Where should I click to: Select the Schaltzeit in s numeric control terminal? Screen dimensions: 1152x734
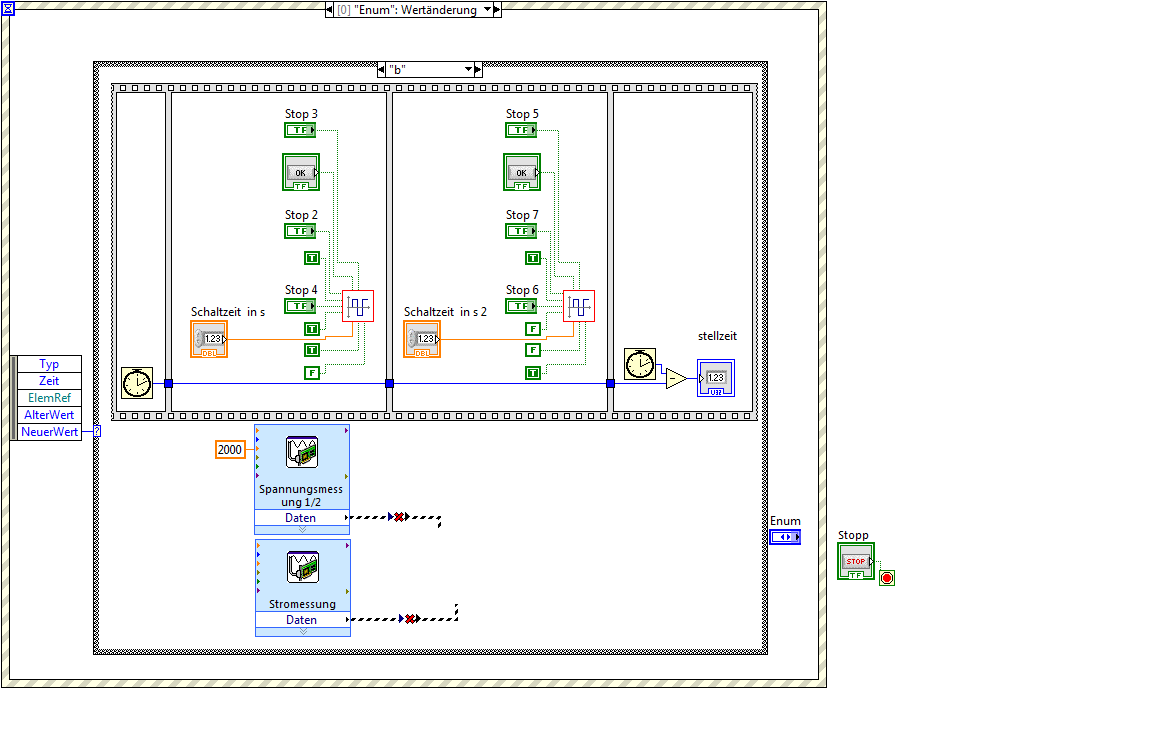point(209,339)
